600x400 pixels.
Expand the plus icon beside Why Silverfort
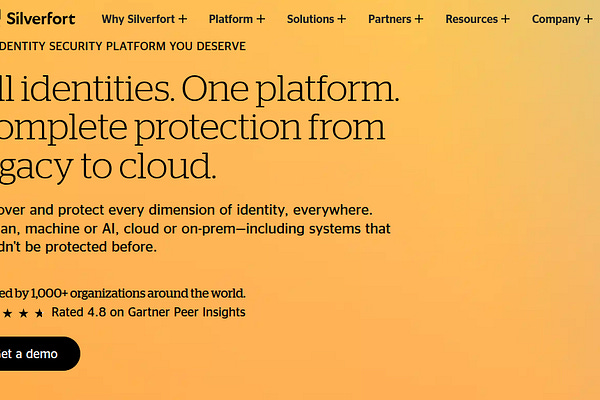click(183, 19)
